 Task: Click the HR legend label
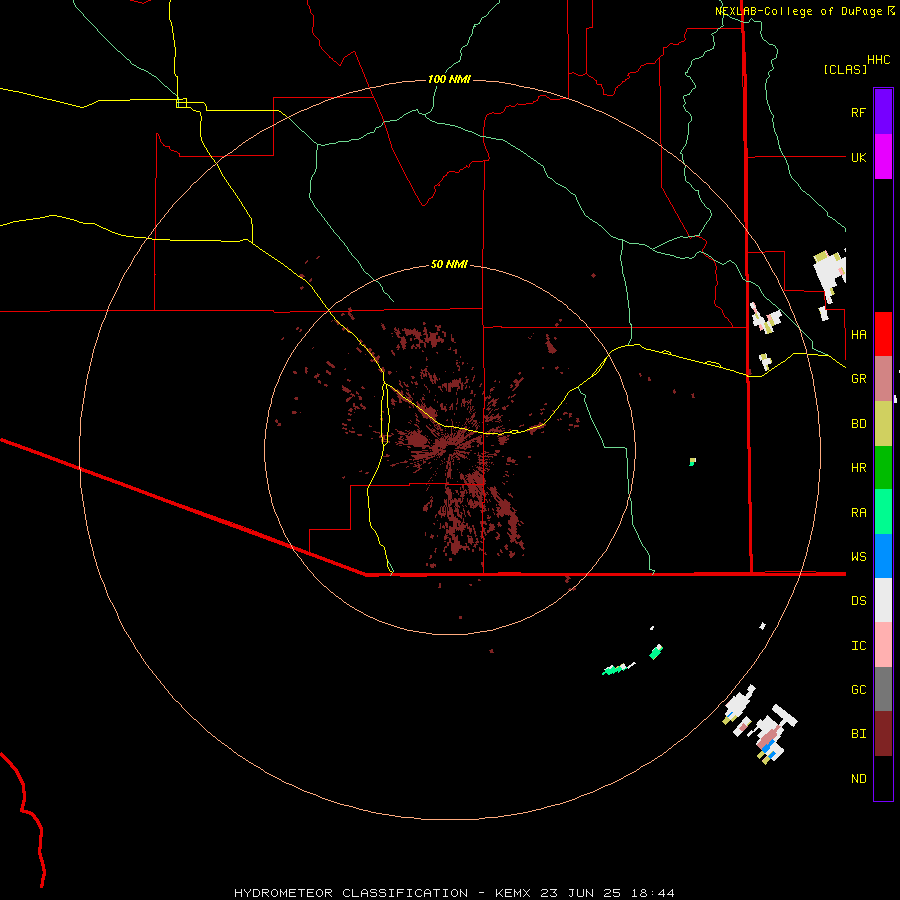tap(858, 468)
